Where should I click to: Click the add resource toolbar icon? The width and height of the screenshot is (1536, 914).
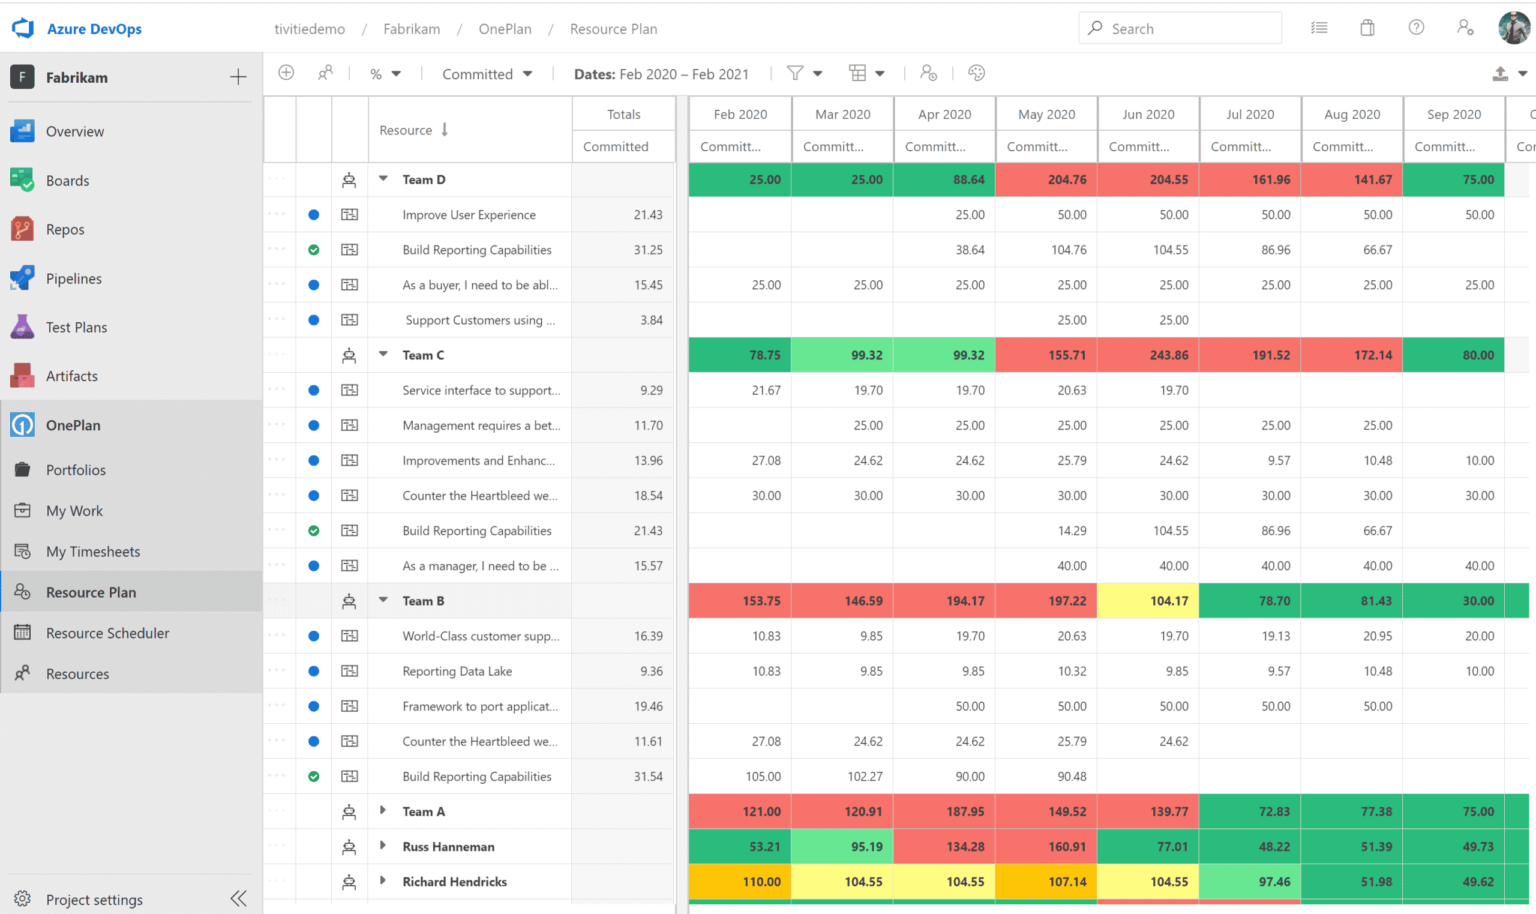click(325, 73)
